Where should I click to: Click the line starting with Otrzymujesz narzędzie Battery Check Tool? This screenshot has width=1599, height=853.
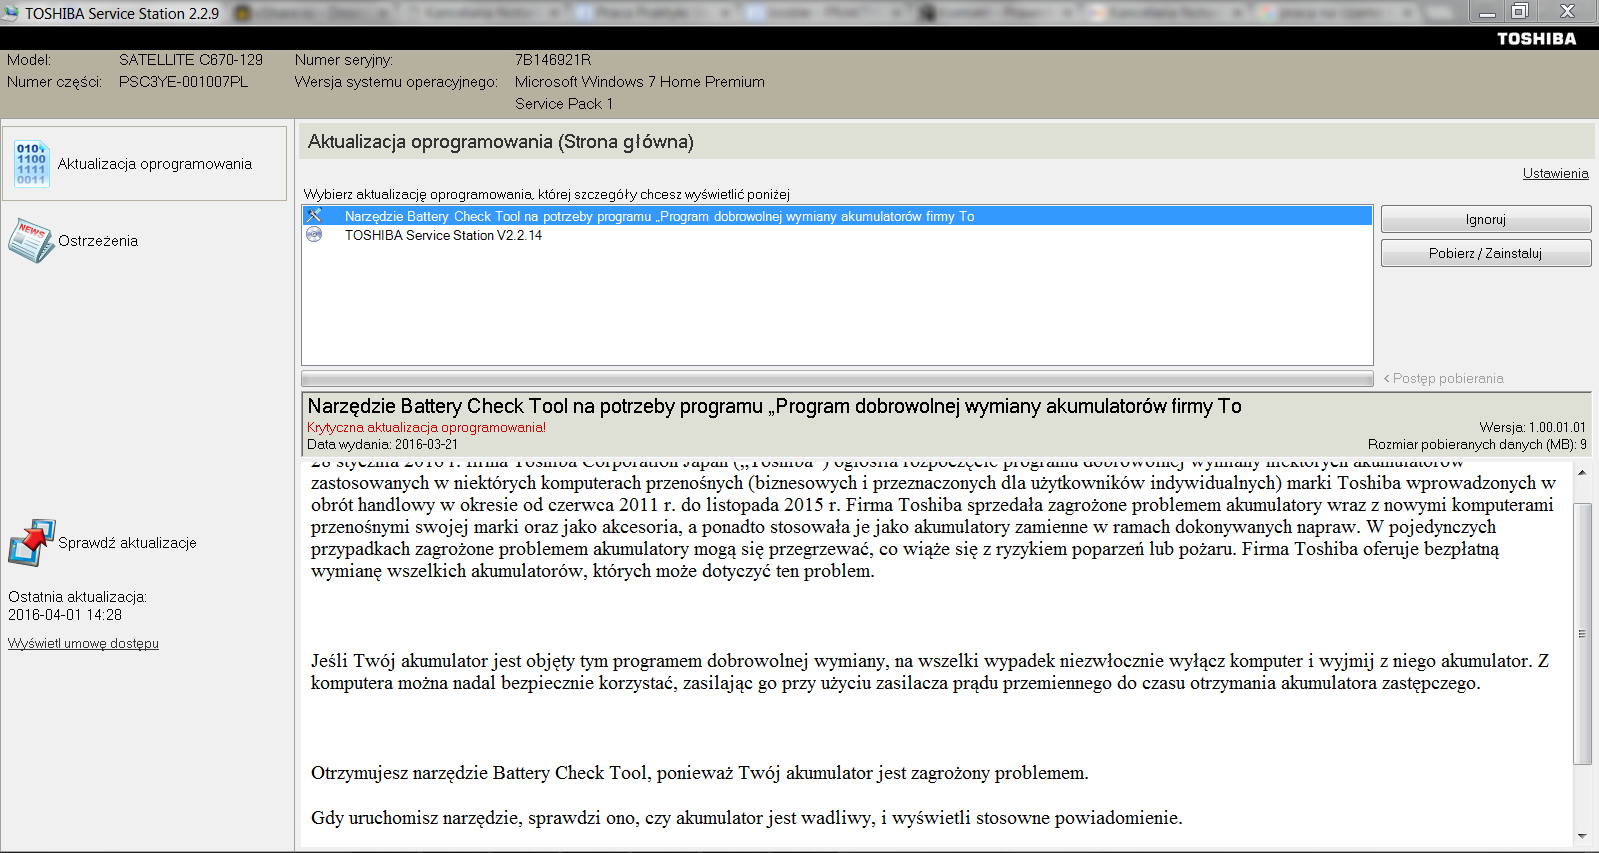click(700, 773)
